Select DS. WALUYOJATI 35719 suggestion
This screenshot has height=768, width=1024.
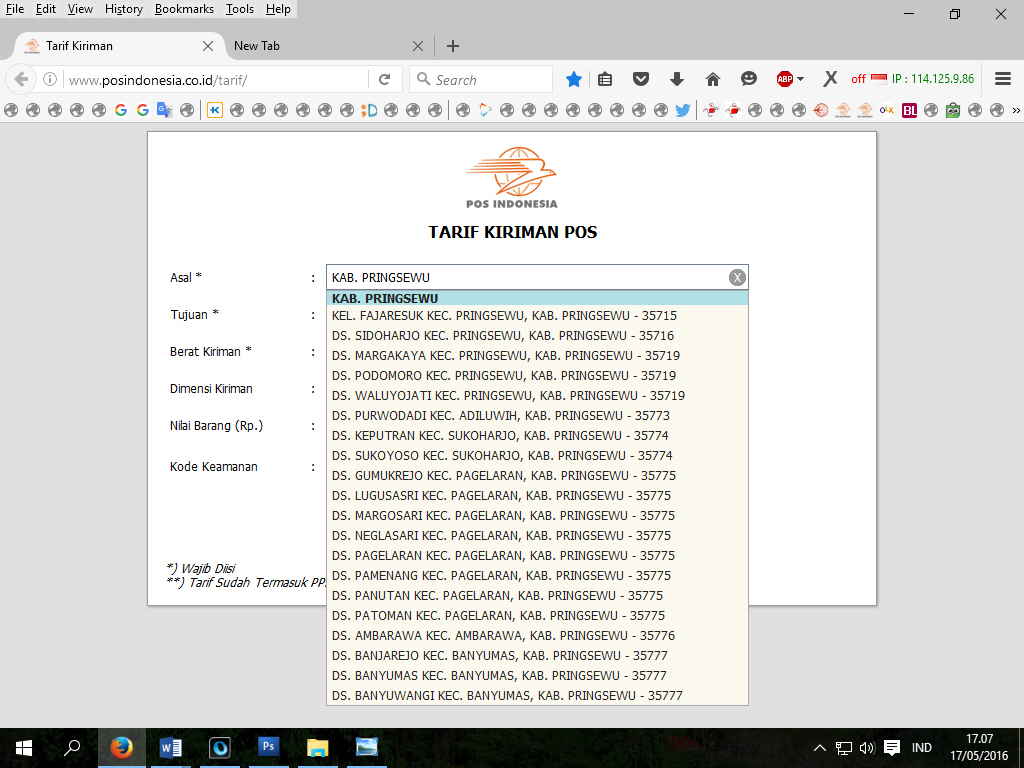537,395
